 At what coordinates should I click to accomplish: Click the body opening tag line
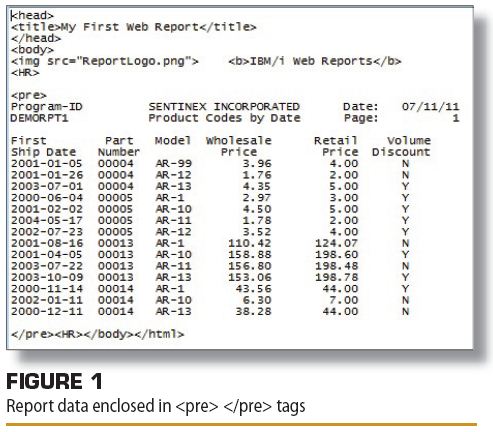pos(32,50)
